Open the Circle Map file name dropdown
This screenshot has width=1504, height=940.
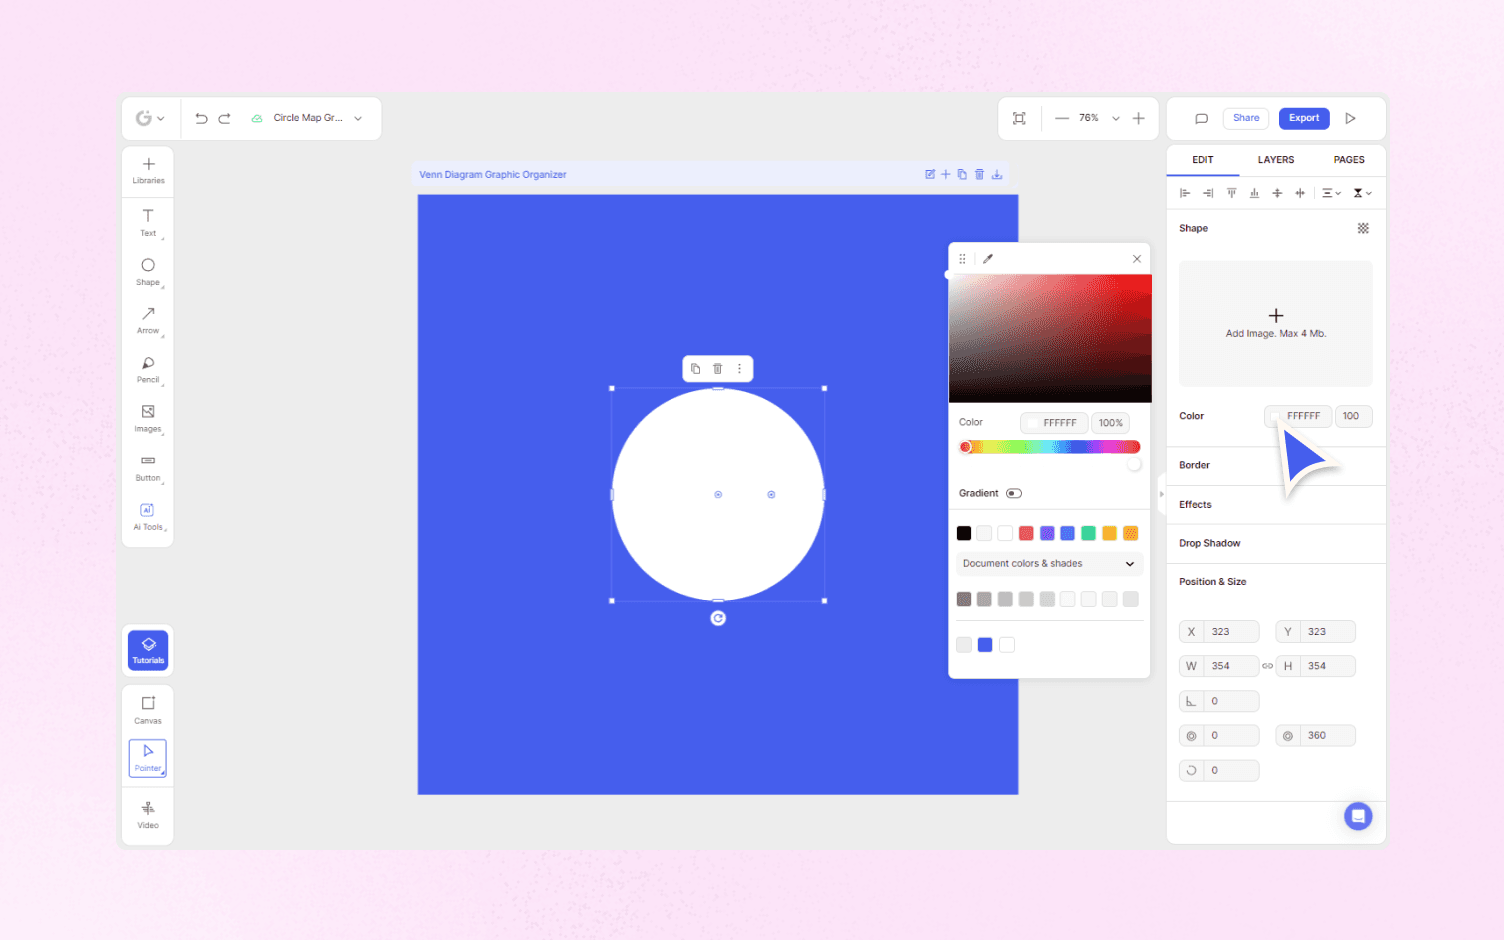[x=357, y=117]
